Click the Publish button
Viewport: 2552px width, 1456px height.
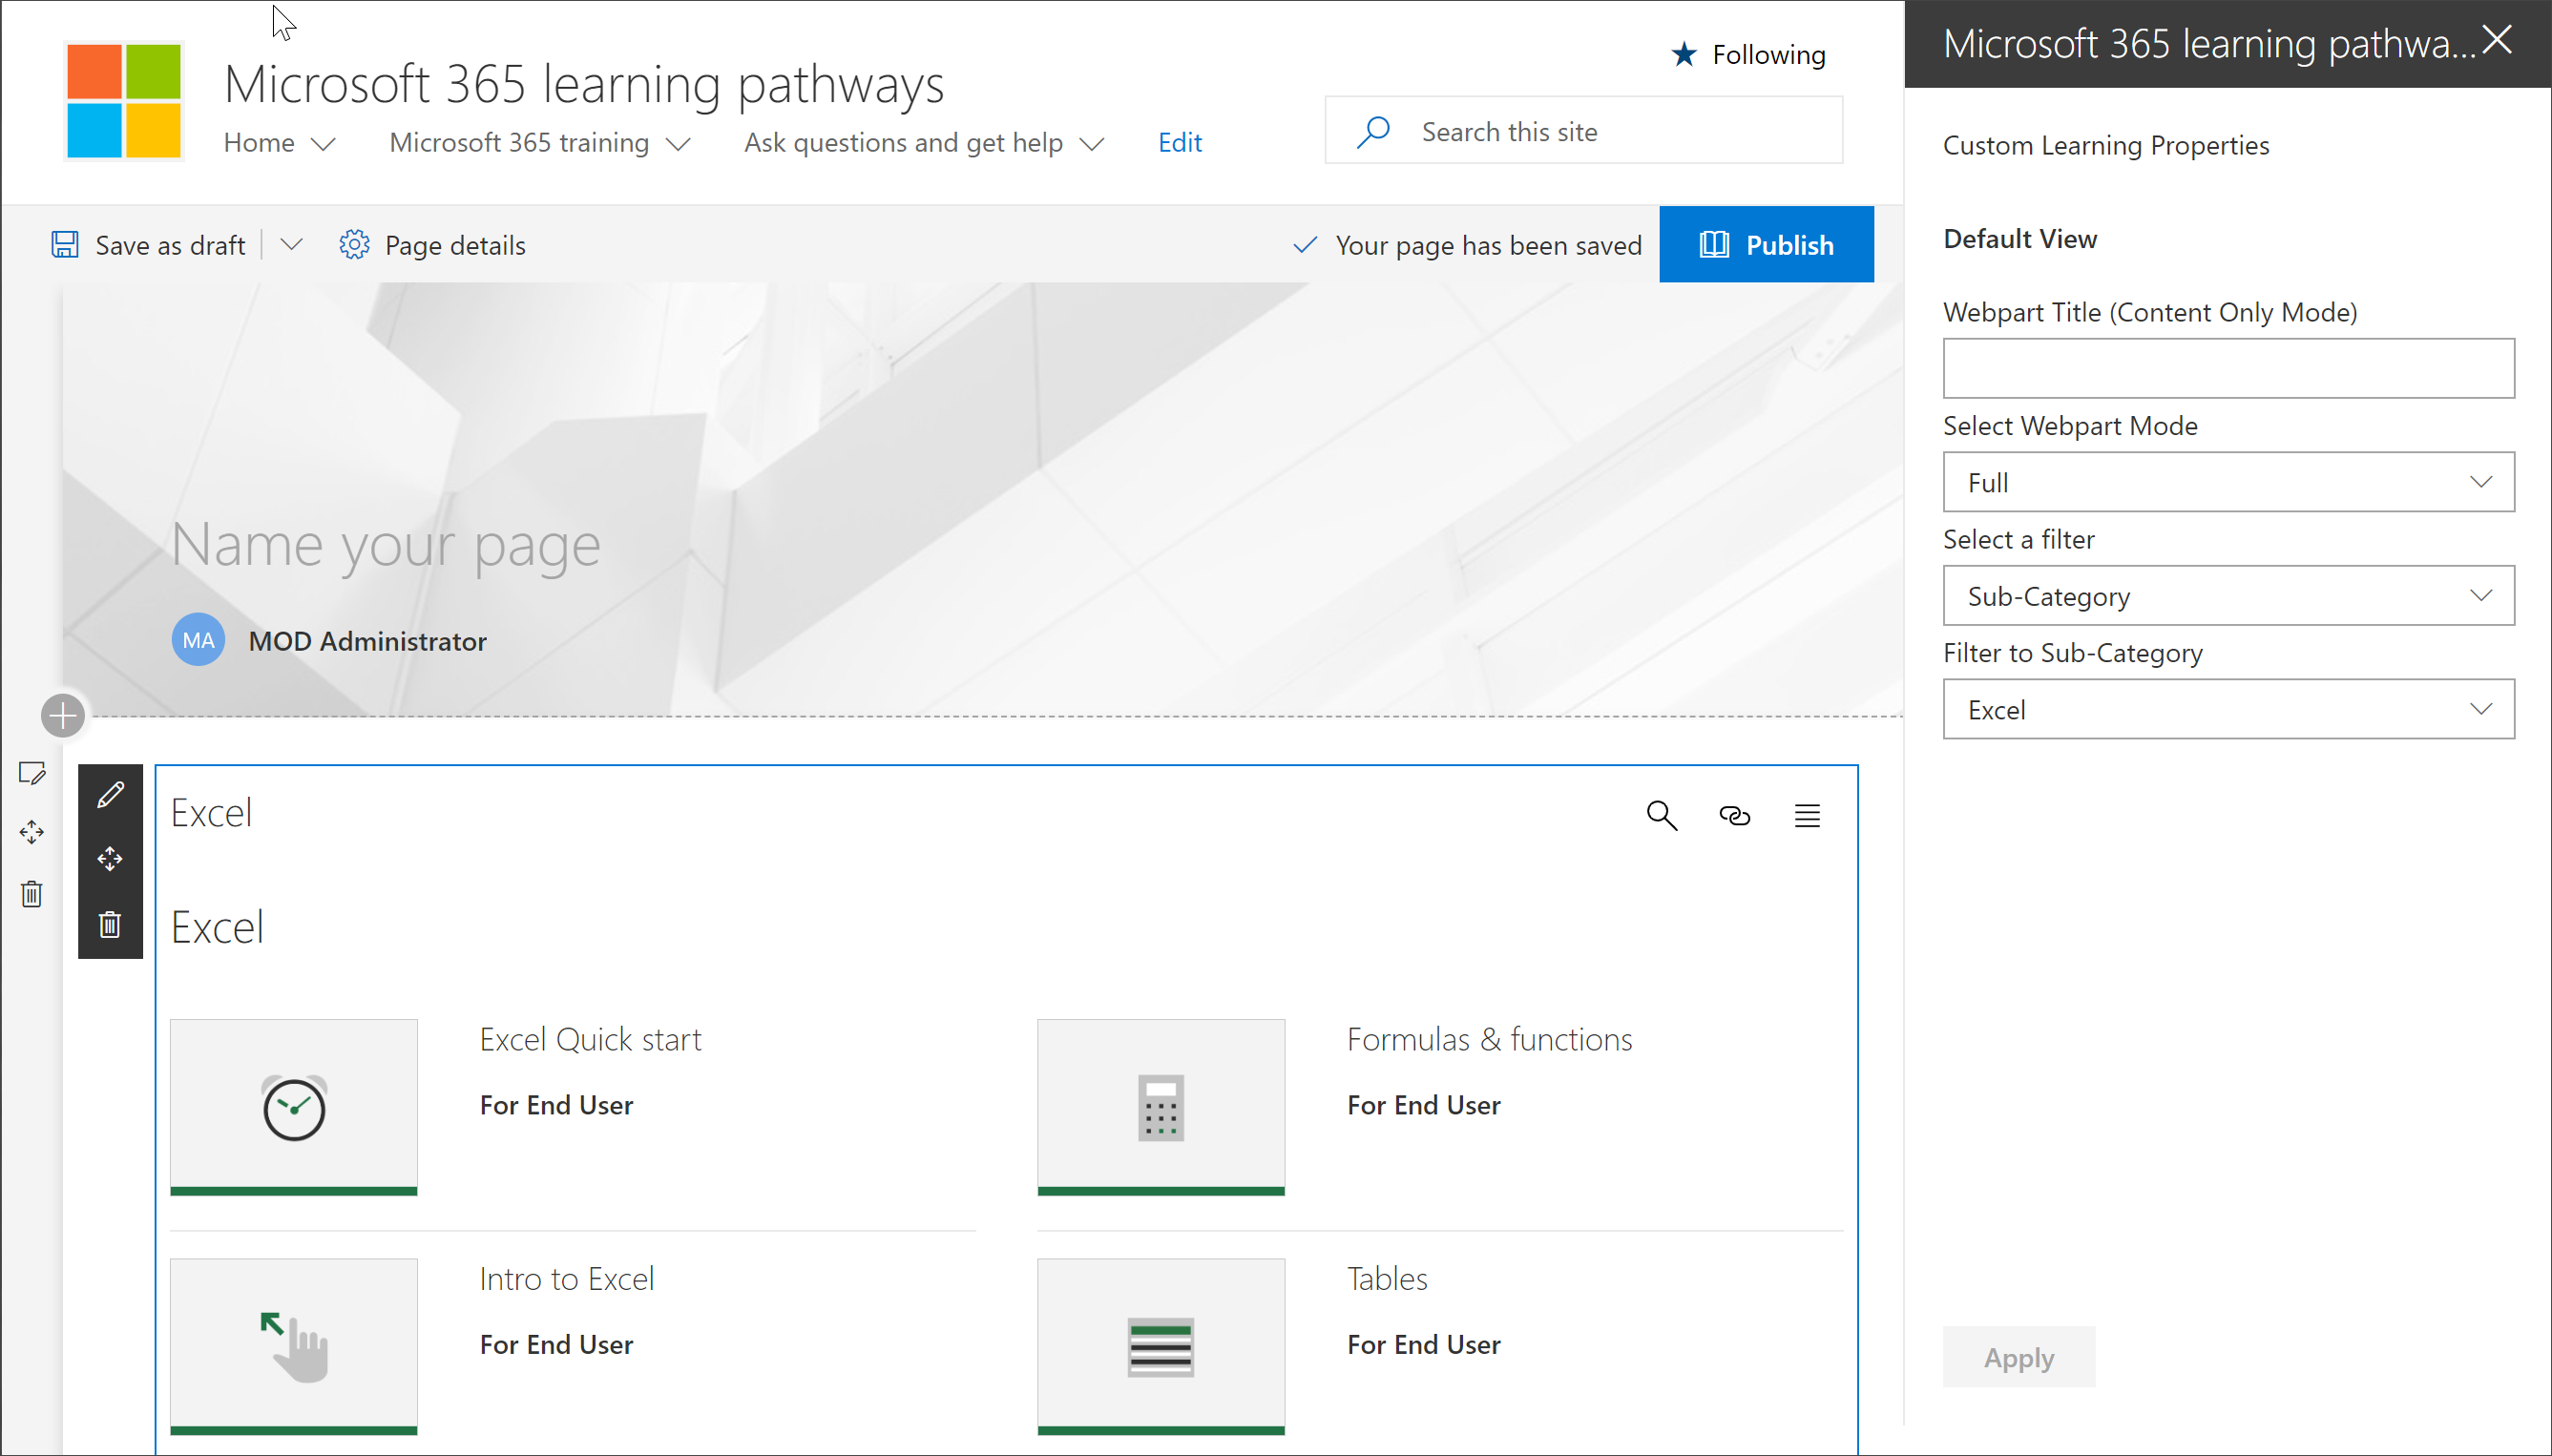point(1767,243)
